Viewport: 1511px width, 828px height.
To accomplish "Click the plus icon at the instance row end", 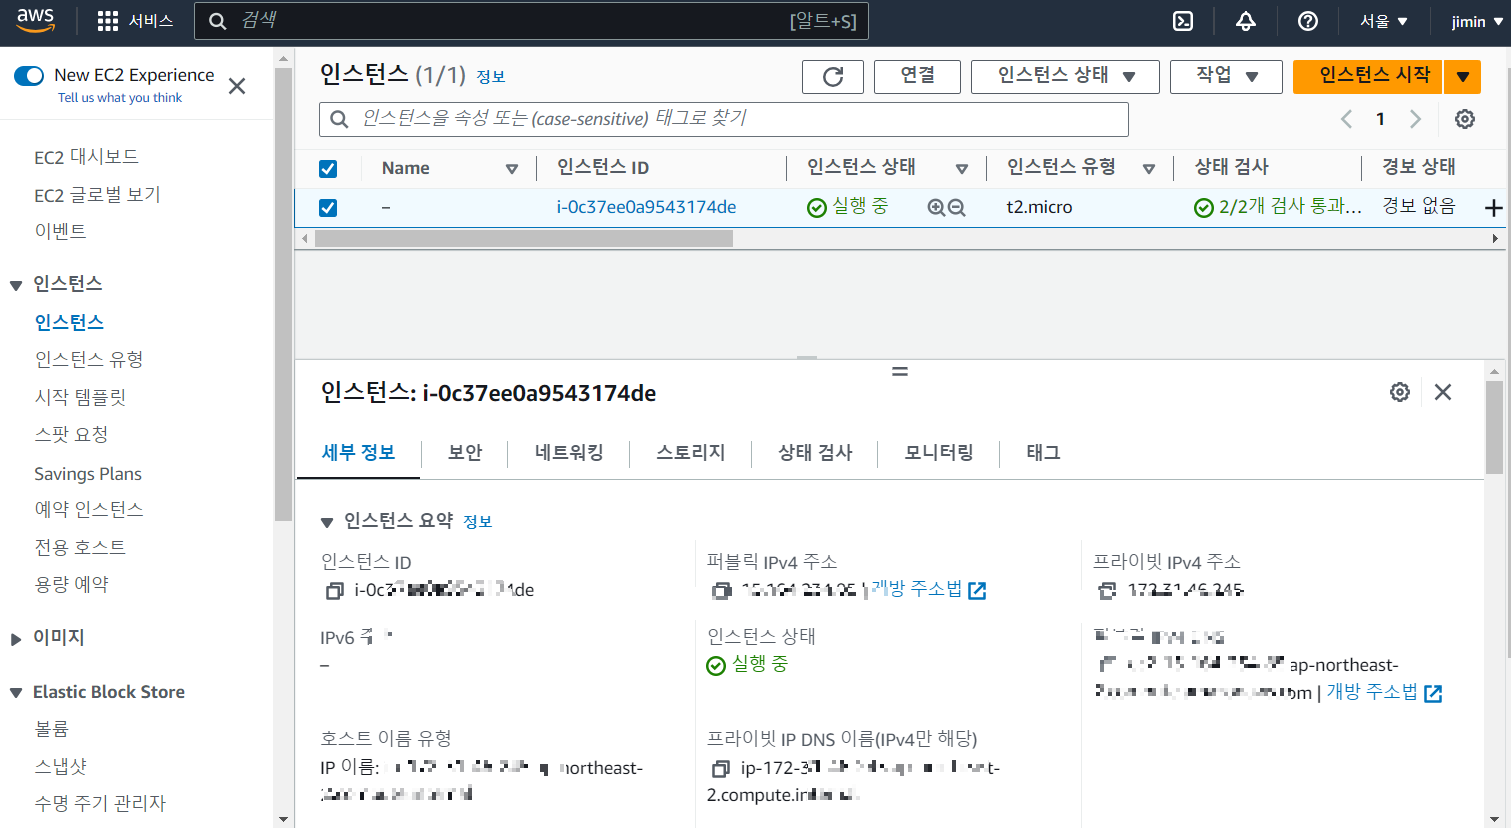I will tap(1494, 208).
